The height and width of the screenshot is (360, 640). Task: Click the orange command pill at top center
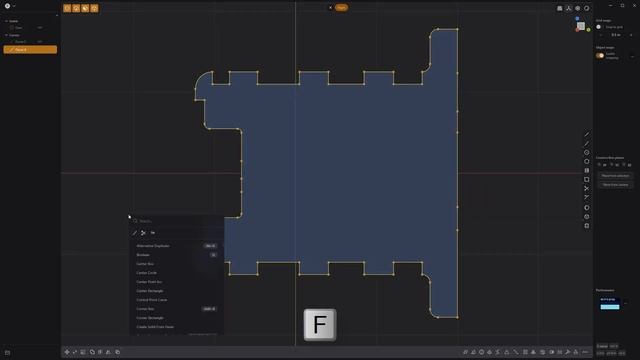pyautogui.click(x=341, y=7)
